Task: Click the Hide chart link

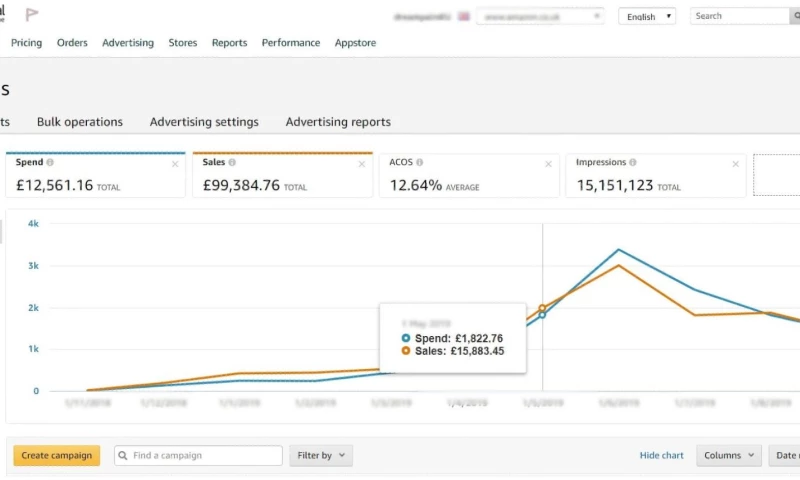Action: pyautogui.click(x=661, y=456)
